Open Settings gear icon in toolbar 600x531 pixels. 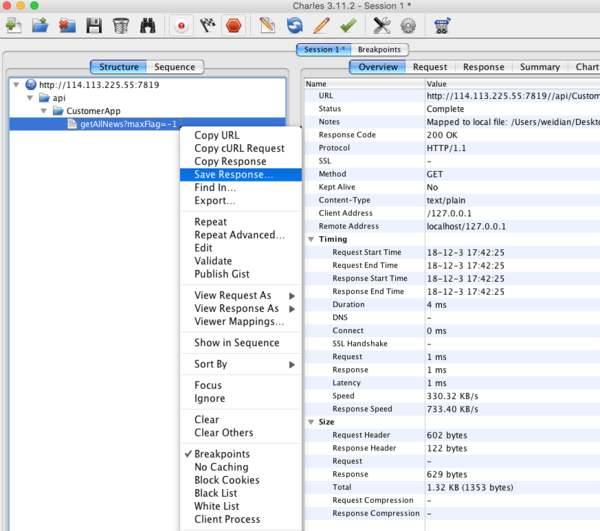(408, 26)
